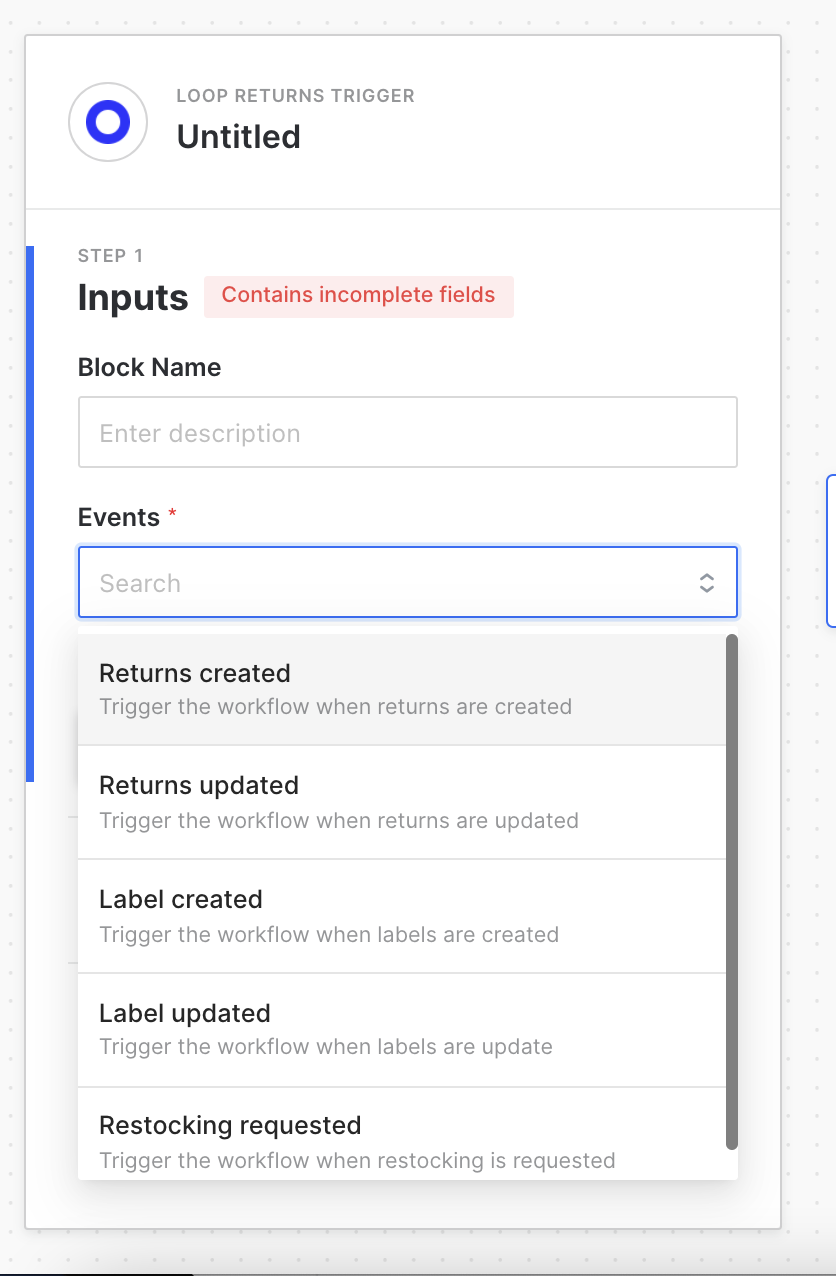836x1276 pixels.
Task: Click the Contains incomplete fields warning badge
Action: (x=359, y=296)
